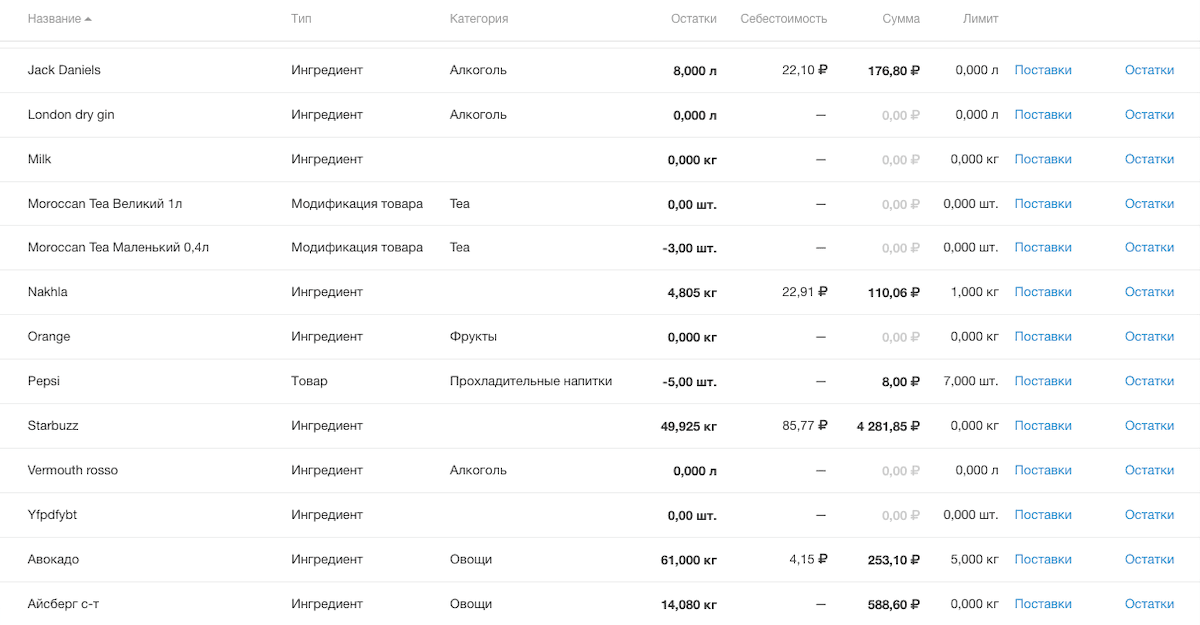Open Остатки link for Vermouth rosso
Screen dimensions: 1200x625
tap(1149, 470)
